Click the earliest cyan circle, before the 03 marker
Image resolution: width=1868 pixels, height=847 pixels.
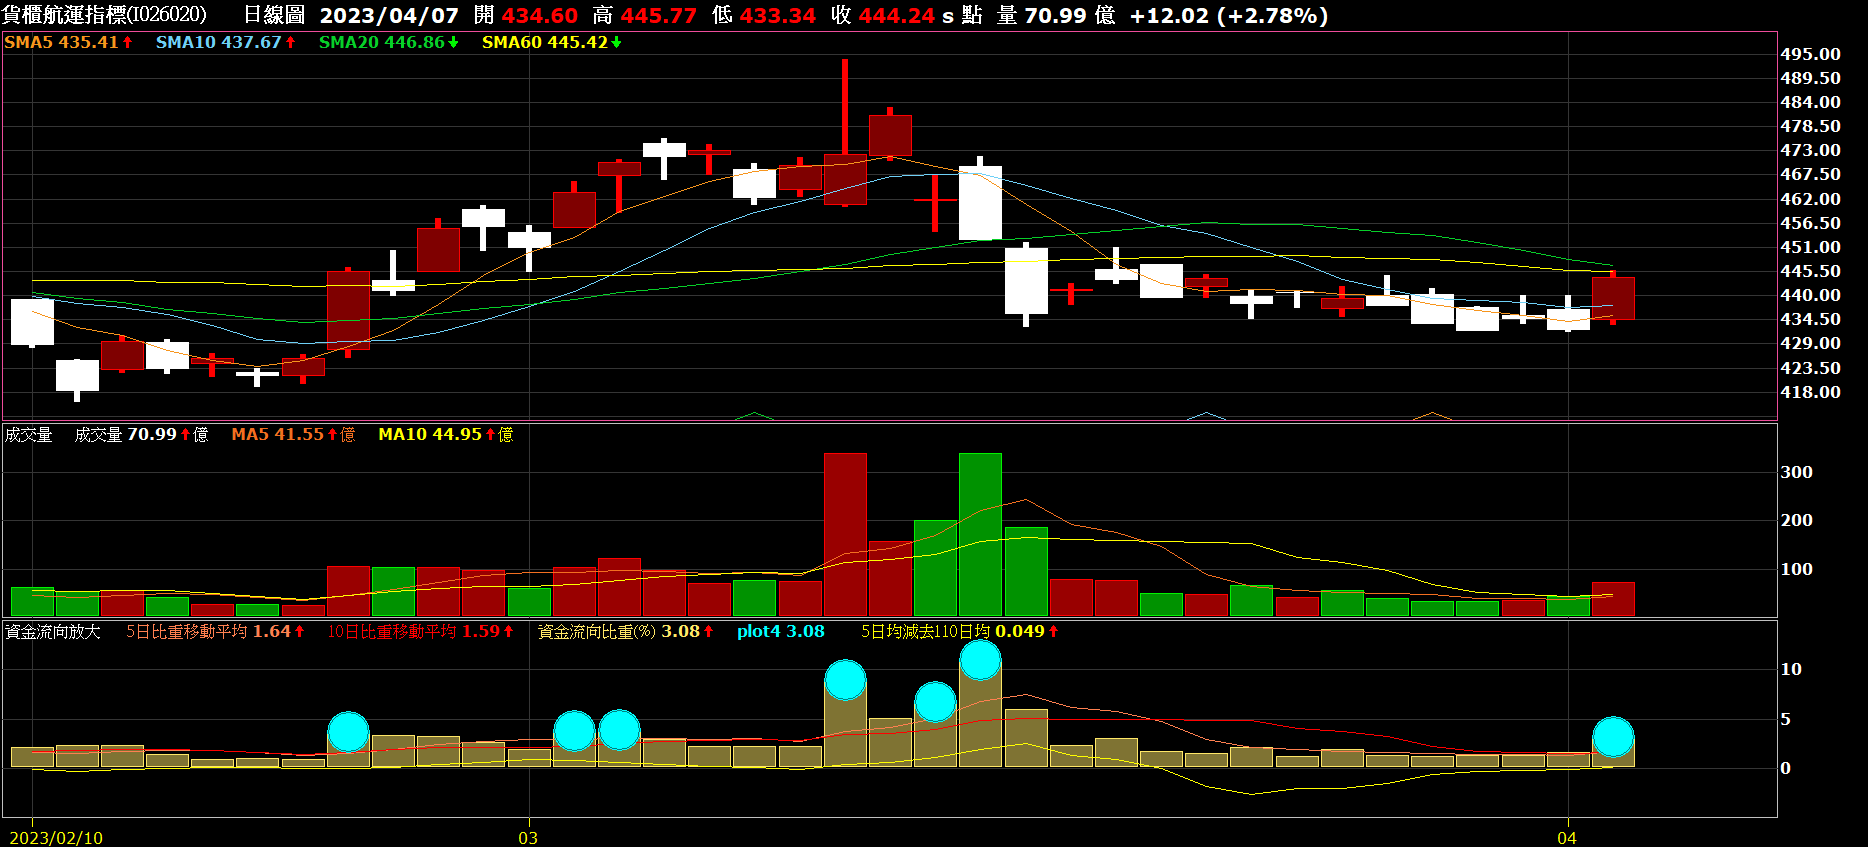click(348, 732)
